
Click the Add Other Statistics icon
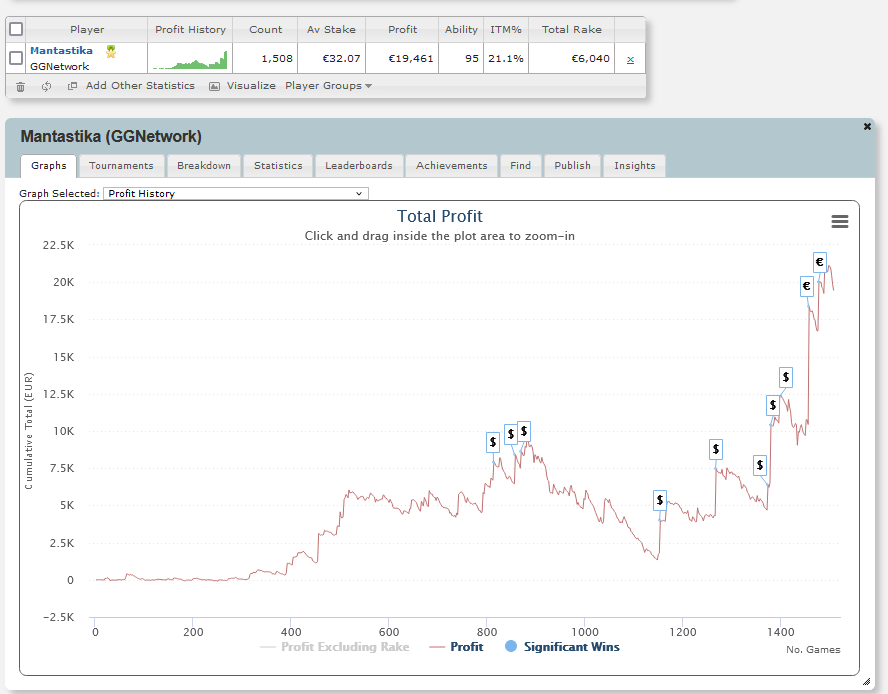pyautogui.click(x=72, y=86)
